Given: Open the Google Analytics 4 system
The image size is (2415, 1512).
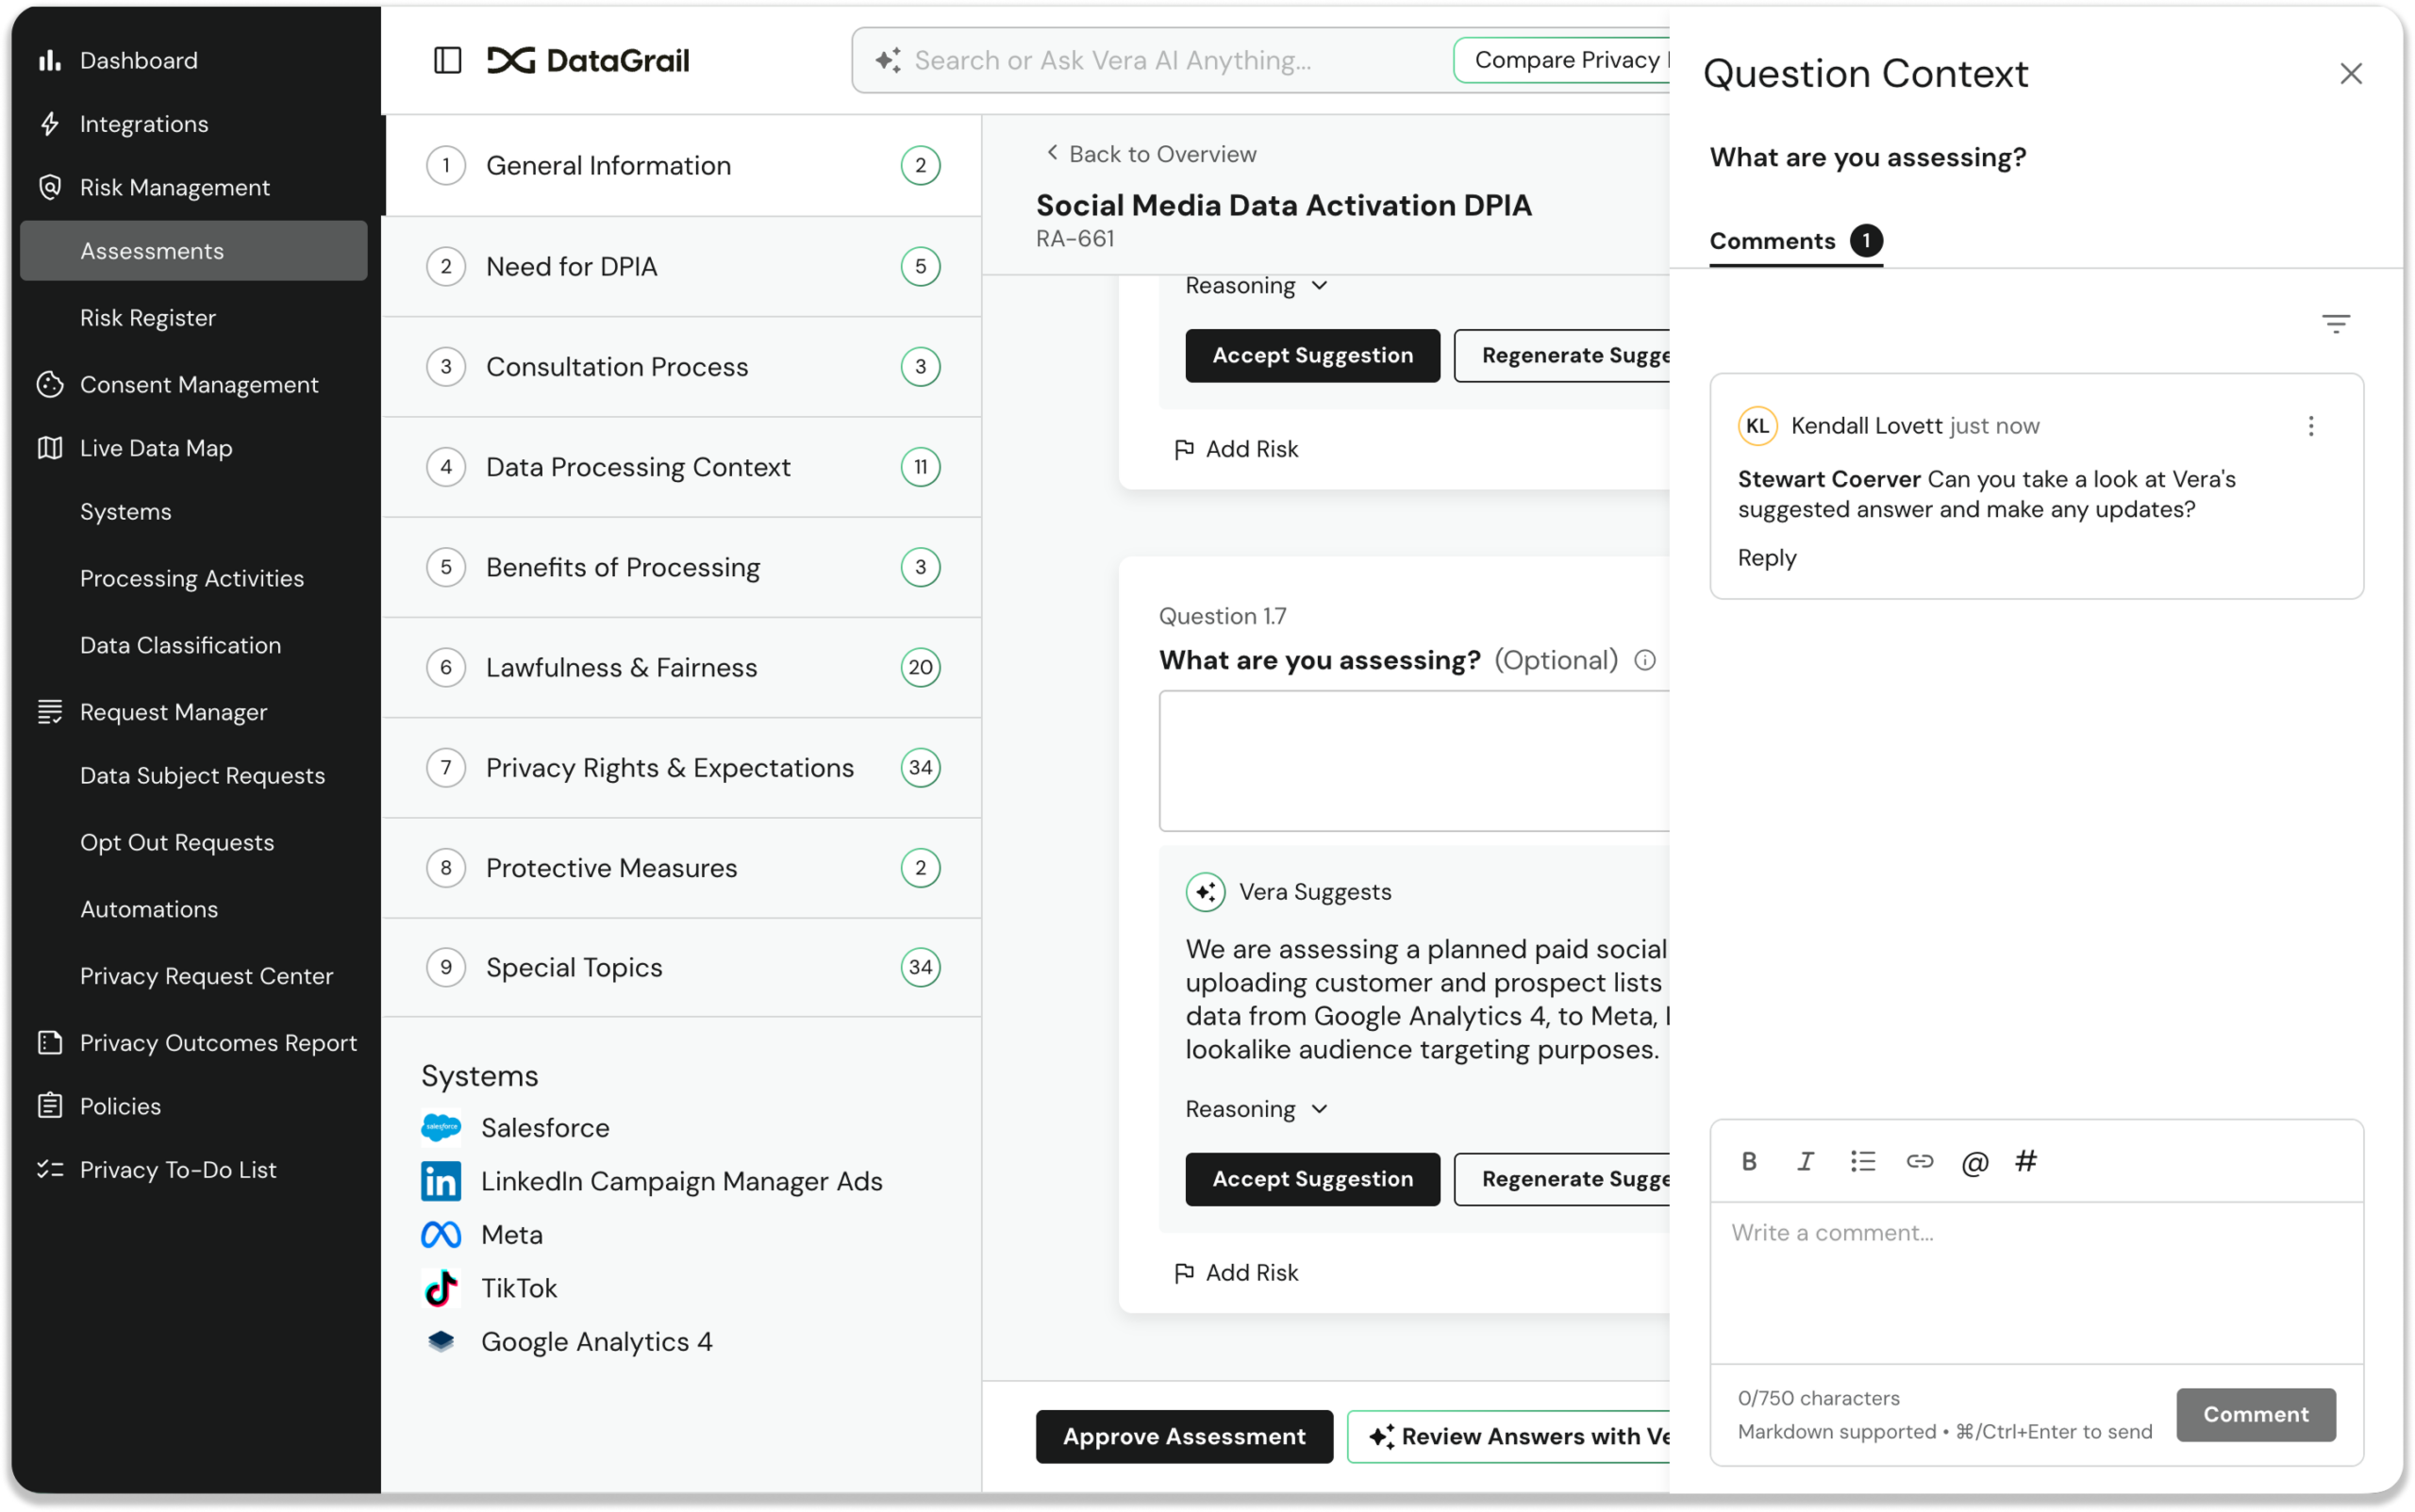Looking at the screenshot, I should [567, 1341].
